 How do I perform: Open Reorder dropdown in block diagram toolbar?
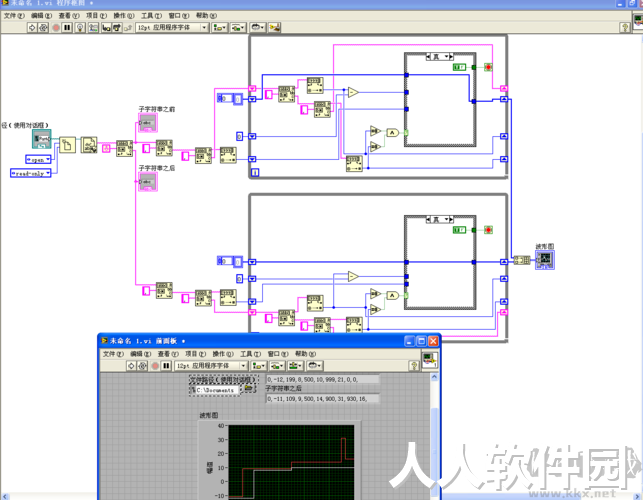pos(258,27)
